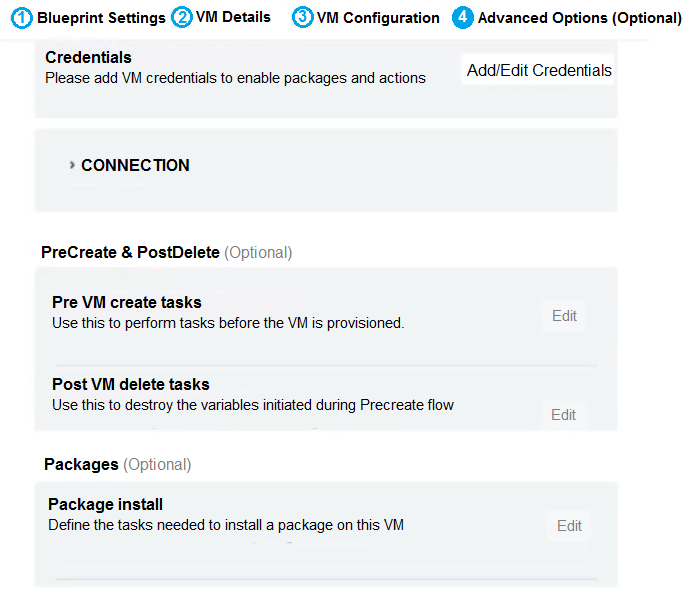Viewport: 687px width, 589px height.
Task: Click the Packages (Optional) section title
Action: (x=117, y=464)
